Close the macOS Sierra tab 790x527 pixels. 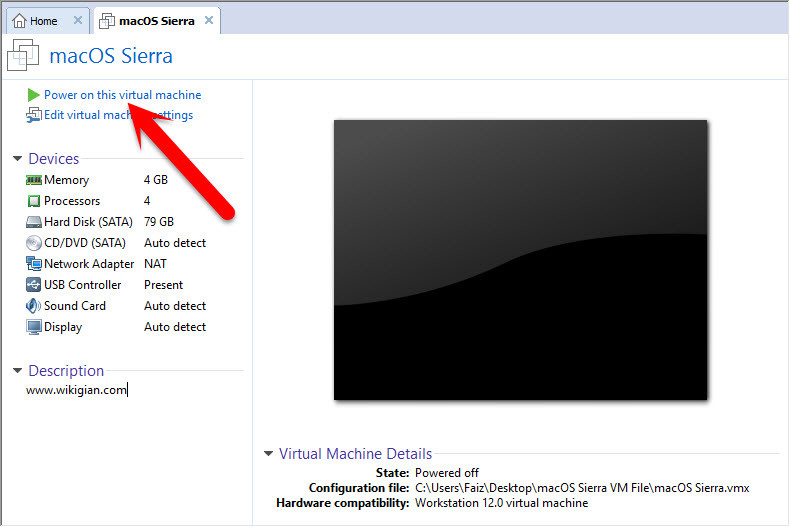(x=209, y=20)
